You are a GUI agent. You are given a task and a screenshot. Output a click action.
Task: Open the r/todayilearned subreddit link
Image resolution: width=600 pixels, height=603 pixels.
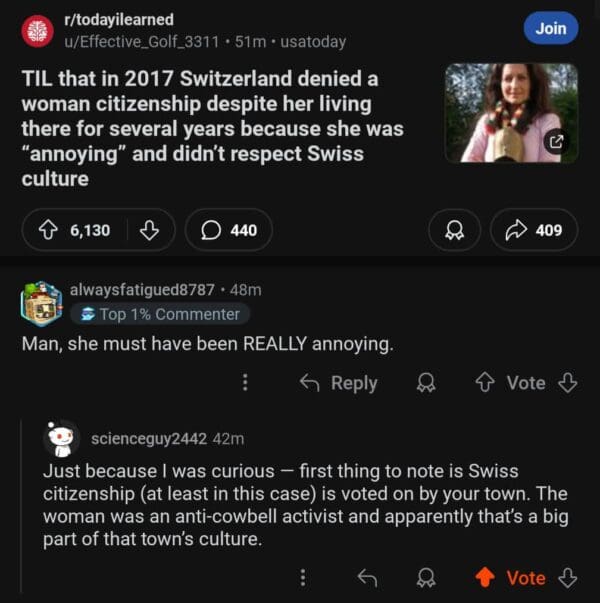point(118,20)
